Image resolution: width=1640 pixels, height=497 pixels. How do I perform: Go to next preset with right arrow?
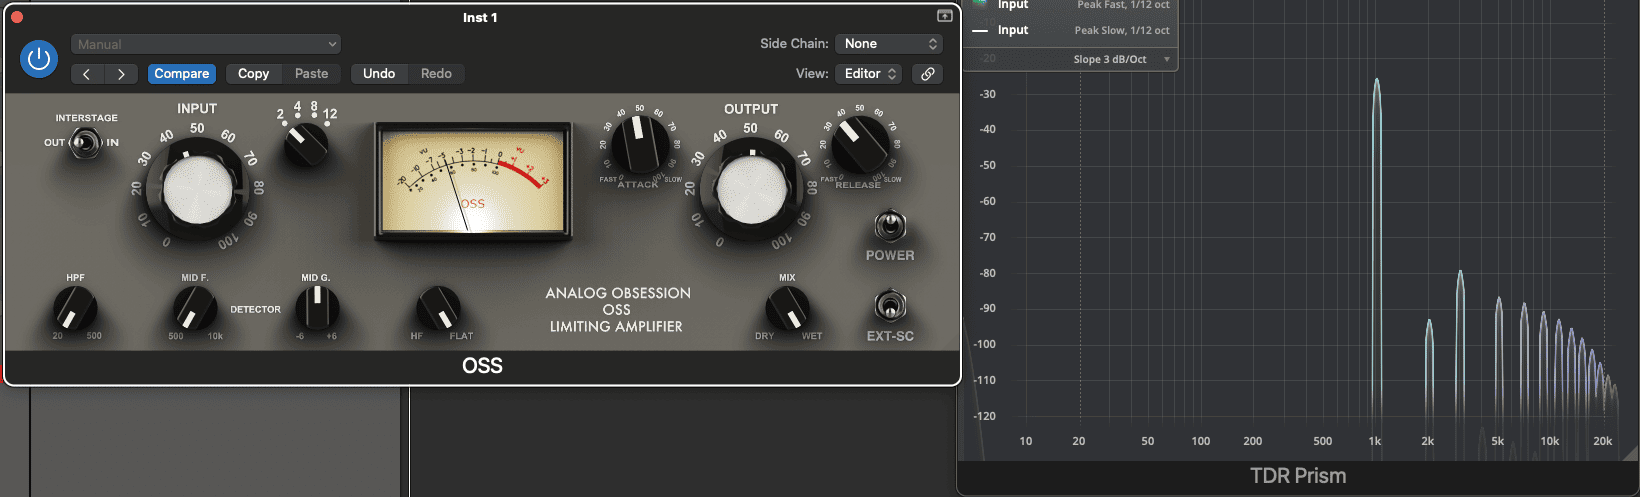pos(121,74)
